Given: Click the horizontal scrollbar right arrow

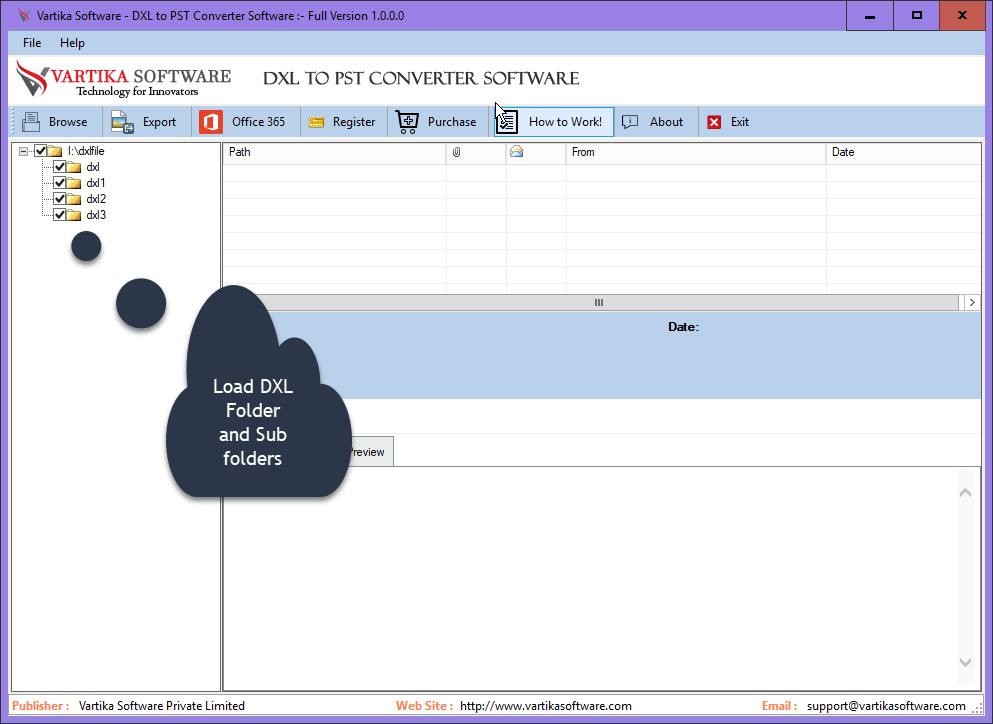Looking at the screenshot, I should tap(972, 303).
